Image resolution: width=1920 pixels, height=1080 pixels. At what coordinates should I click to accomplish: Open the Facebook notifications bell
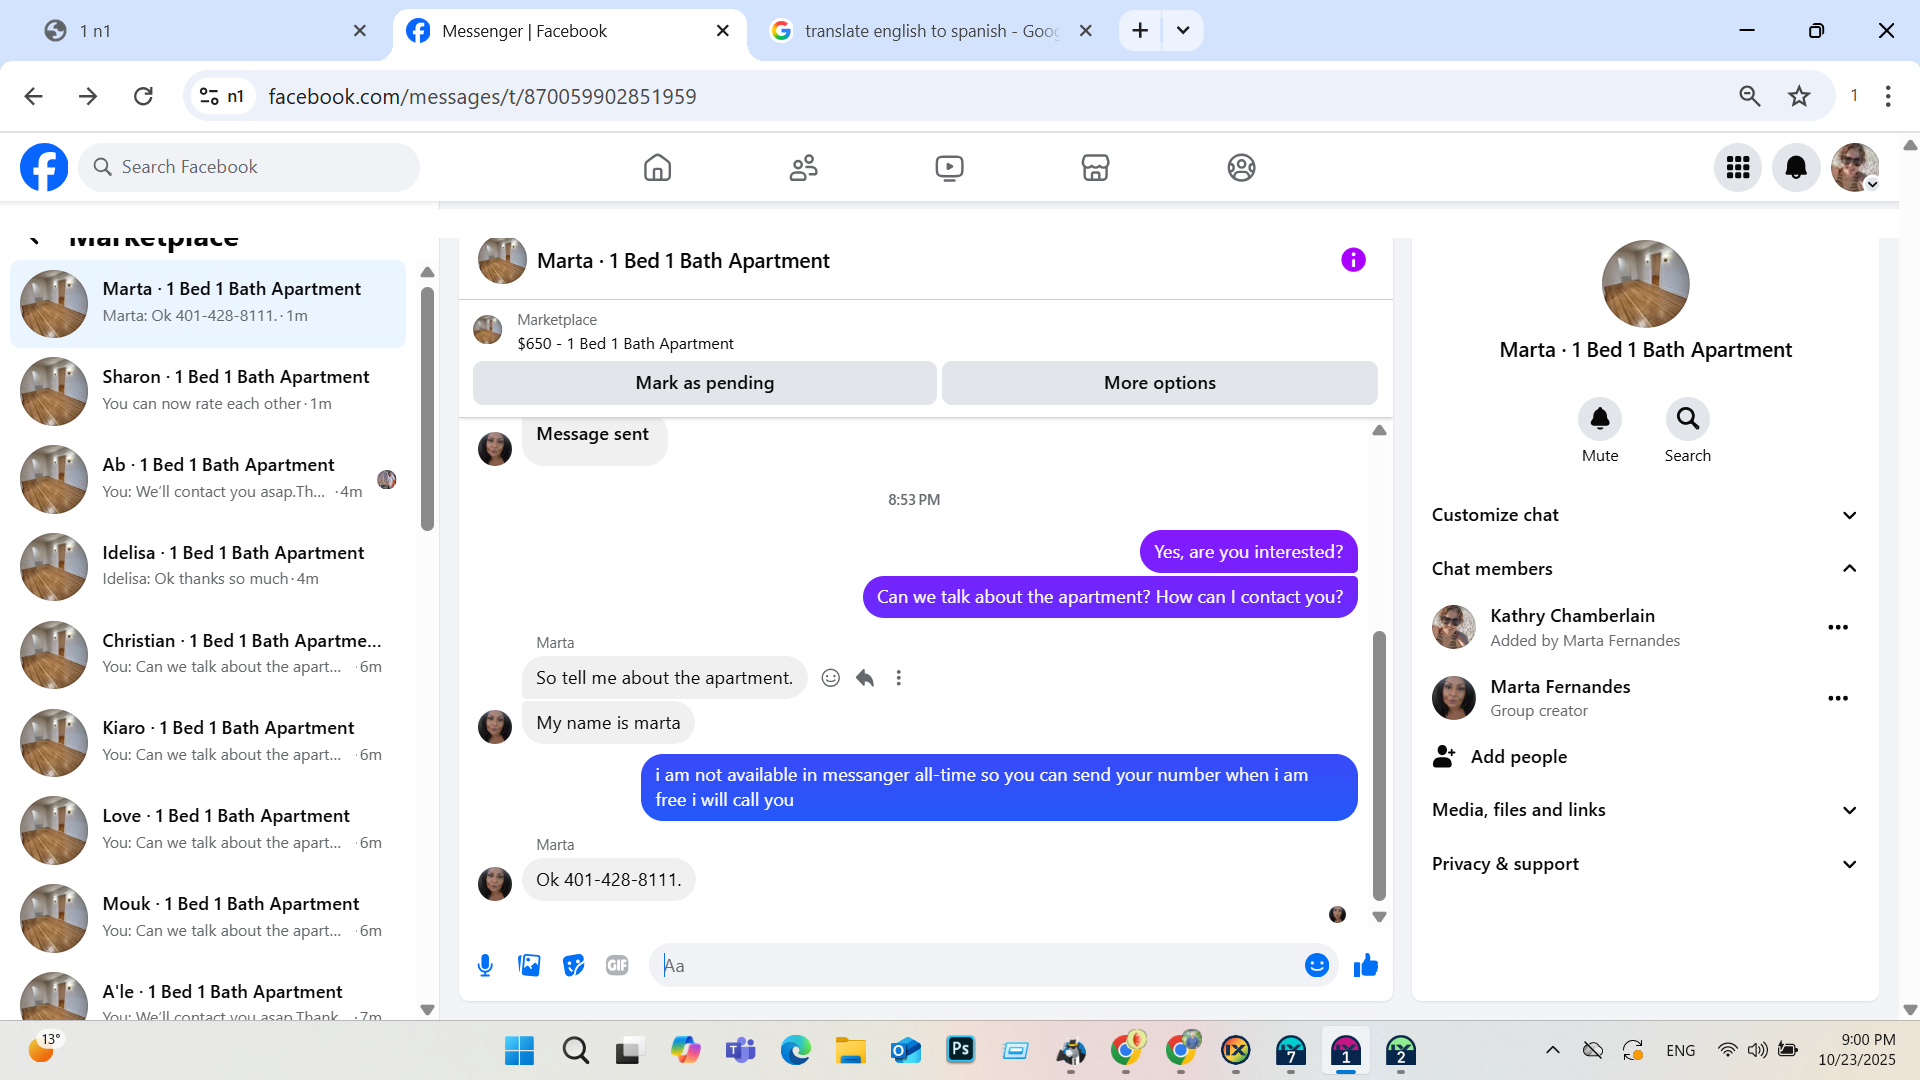(x=1796, y=167)
